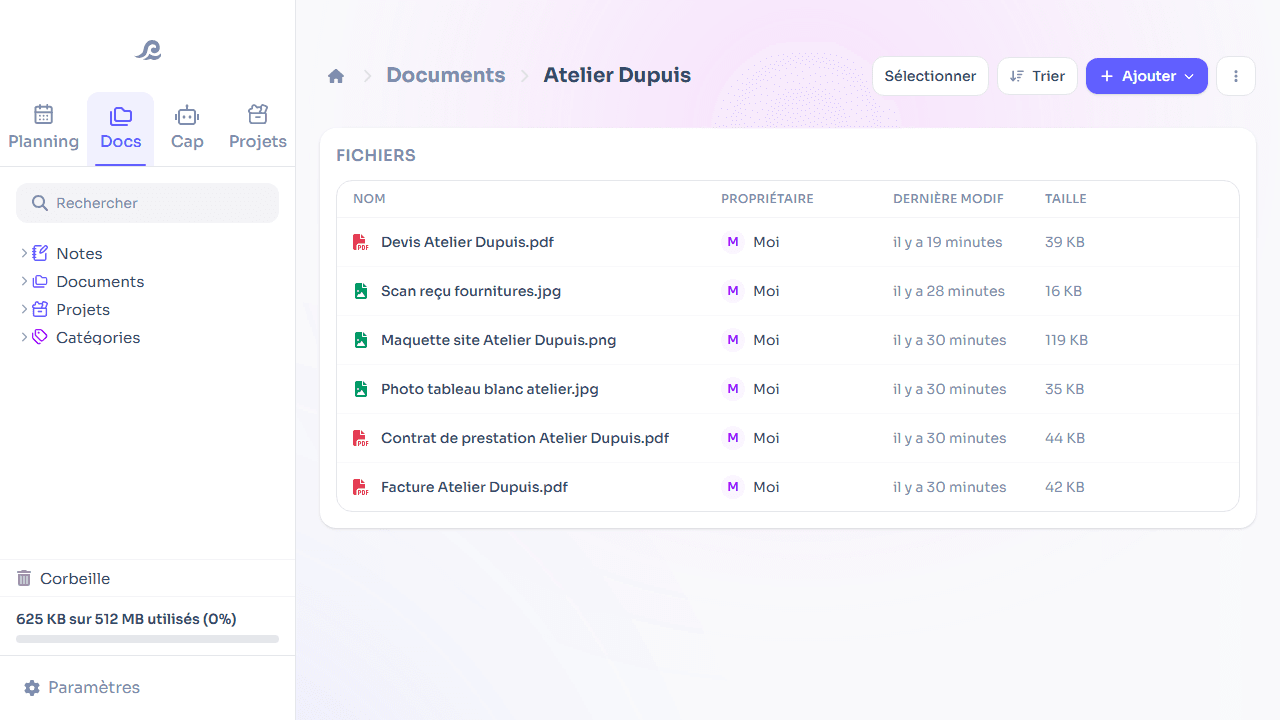Click owner avatar M on the Photo tableau row

[x=733, y=389]
